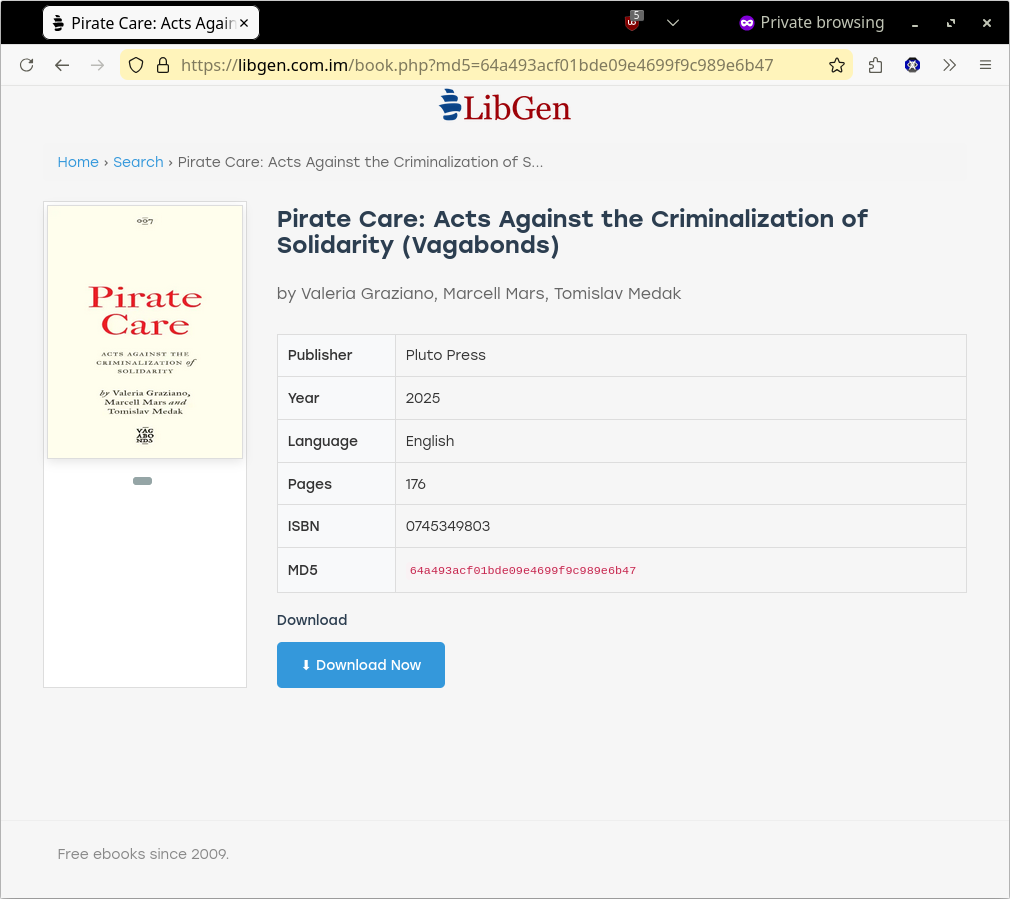Image resolution: width=1010 pixels, height=899 pixels.
Task: Open the hamburger application menu
Action: pyautogui.click(x=985, y=65)
